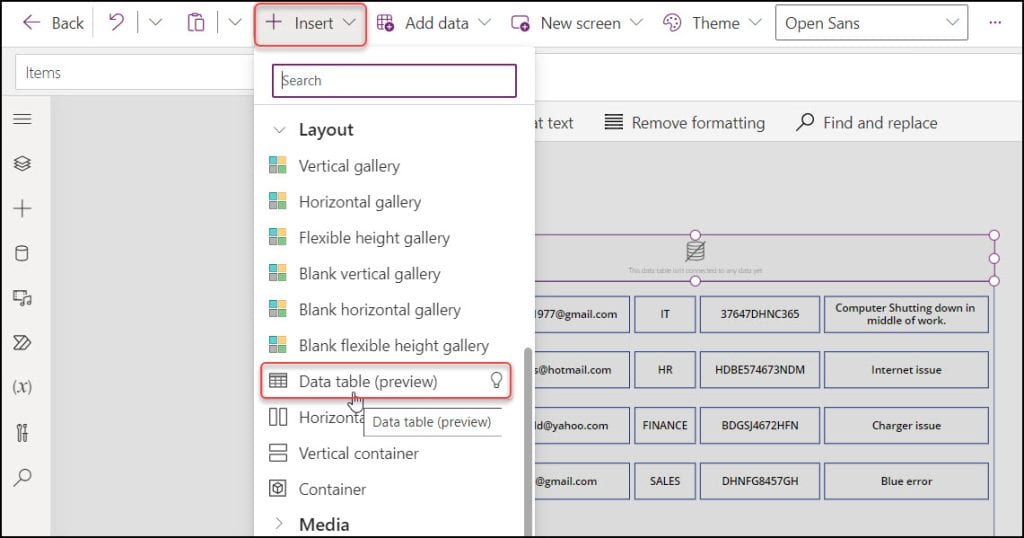This screenshot has width=1024, height=538.
Task: Click Find and replace
Action: [867, 123]
